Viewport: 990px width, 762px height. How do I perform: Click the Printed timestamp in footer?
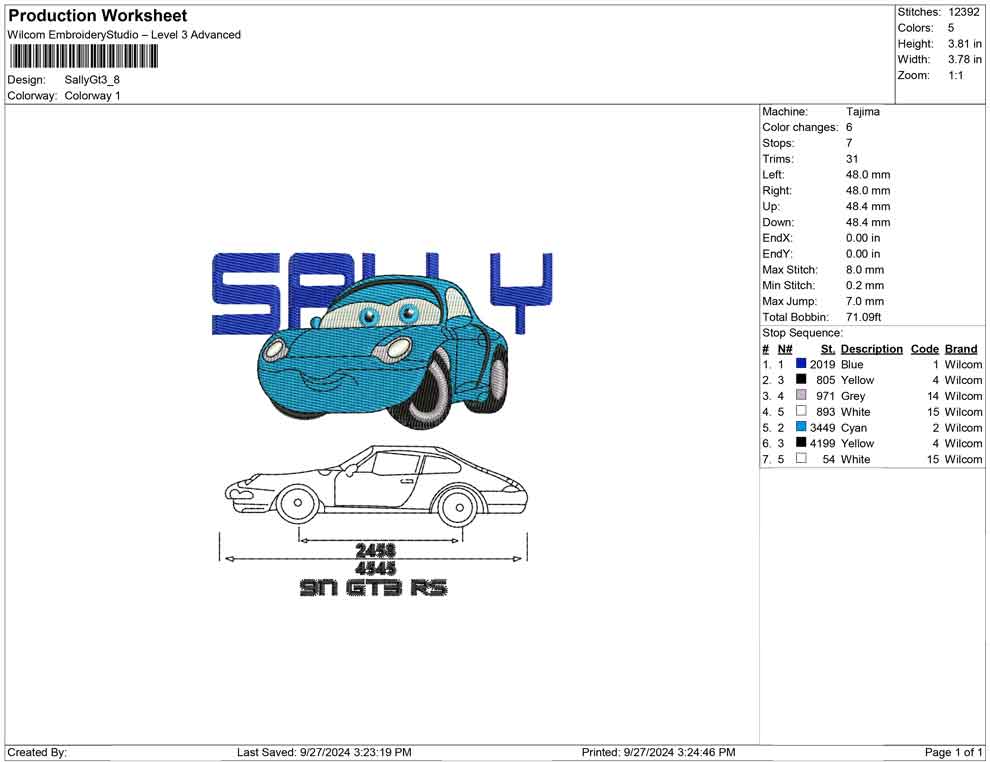[x=659, y=753]
